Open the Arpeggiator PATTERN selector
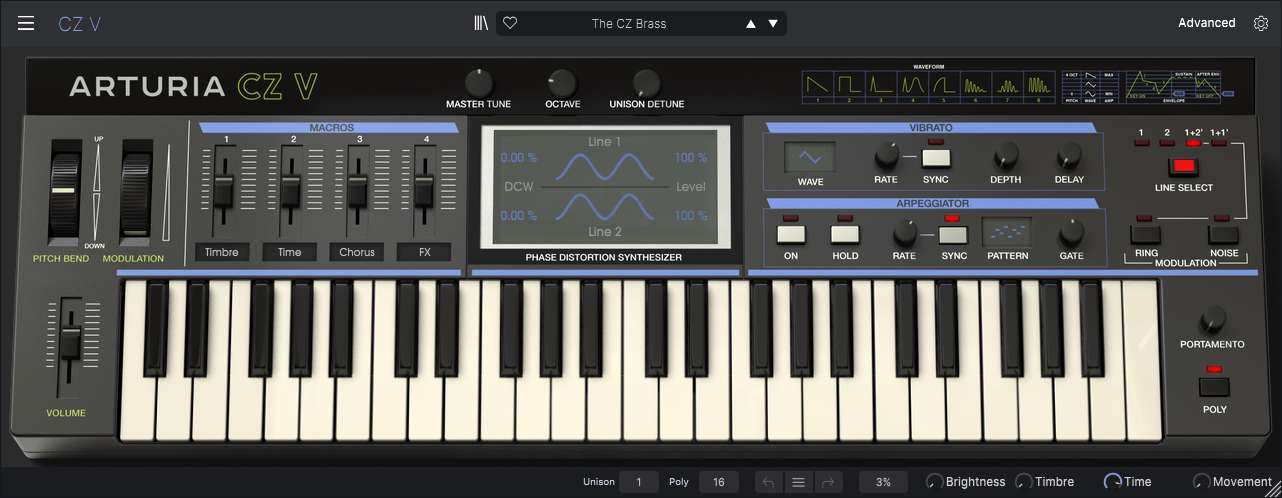The image size is (1282, 498). click(x=1007, y=234)
